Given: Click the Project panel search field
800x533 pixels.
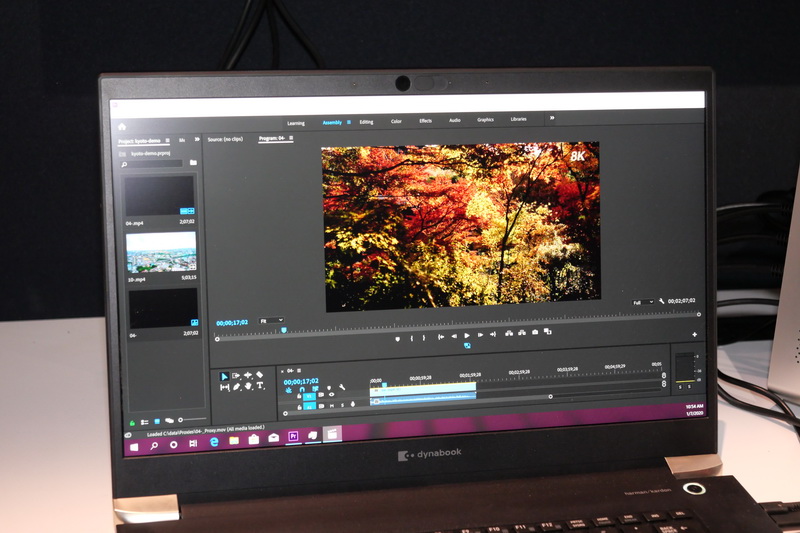Looking at the screenshot, I should pos(152,164).
